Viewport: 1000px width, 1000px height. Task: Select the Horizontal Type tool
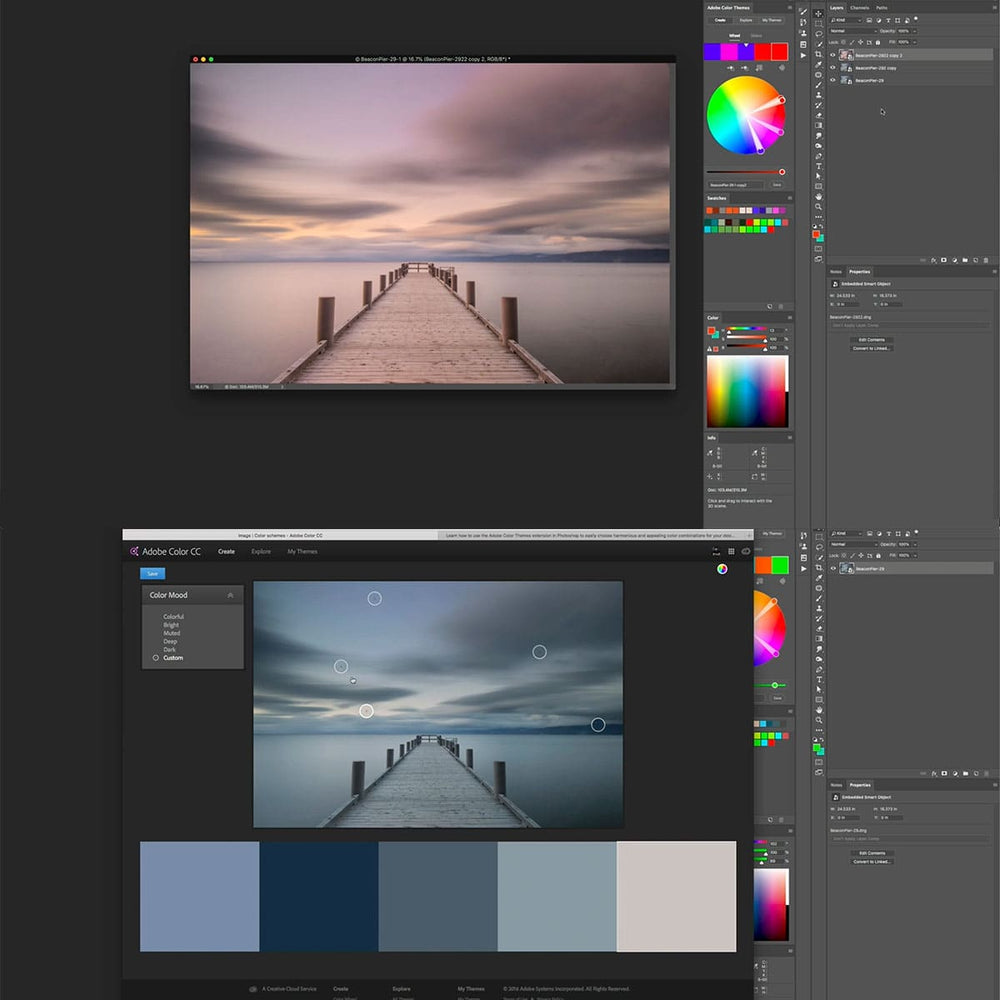pos(818,167)
